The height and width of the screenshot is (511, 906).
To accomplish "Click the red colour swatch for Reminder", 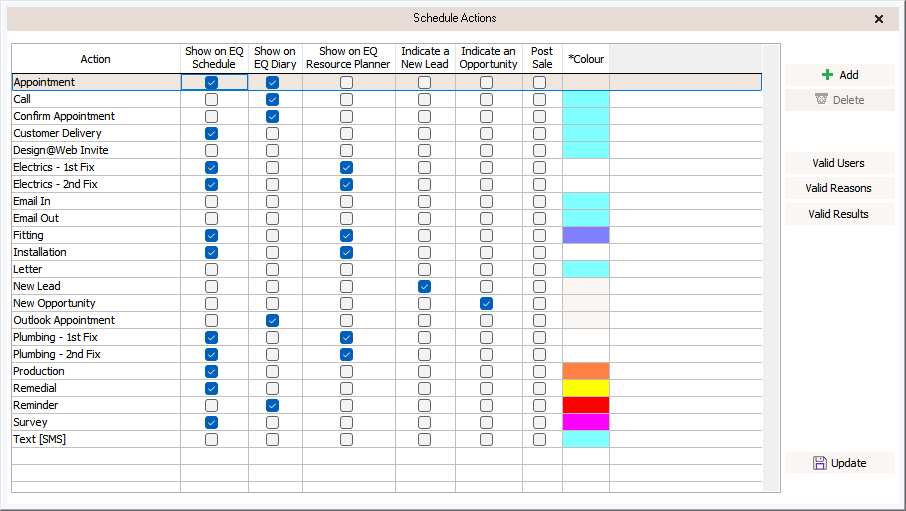I will 586,405.
